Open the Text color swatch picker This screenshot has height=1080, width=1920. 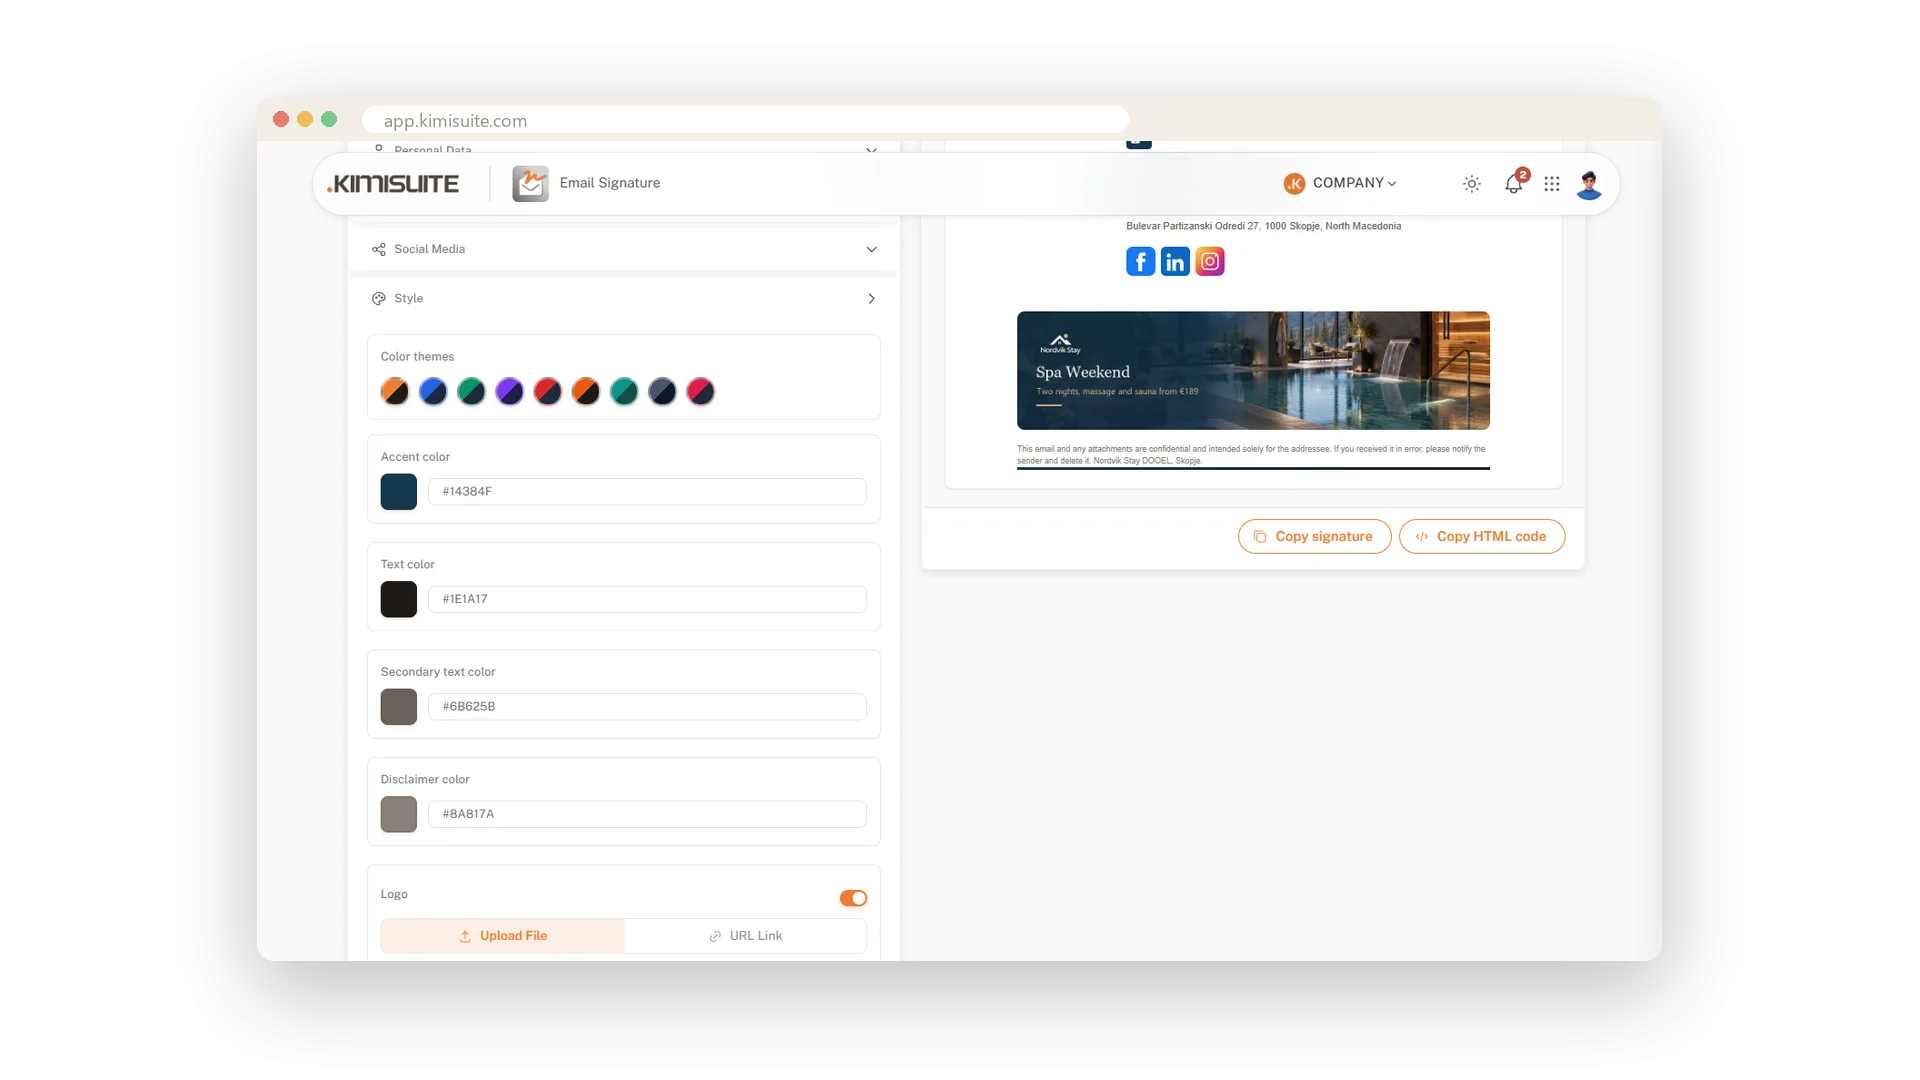[399, 599]
